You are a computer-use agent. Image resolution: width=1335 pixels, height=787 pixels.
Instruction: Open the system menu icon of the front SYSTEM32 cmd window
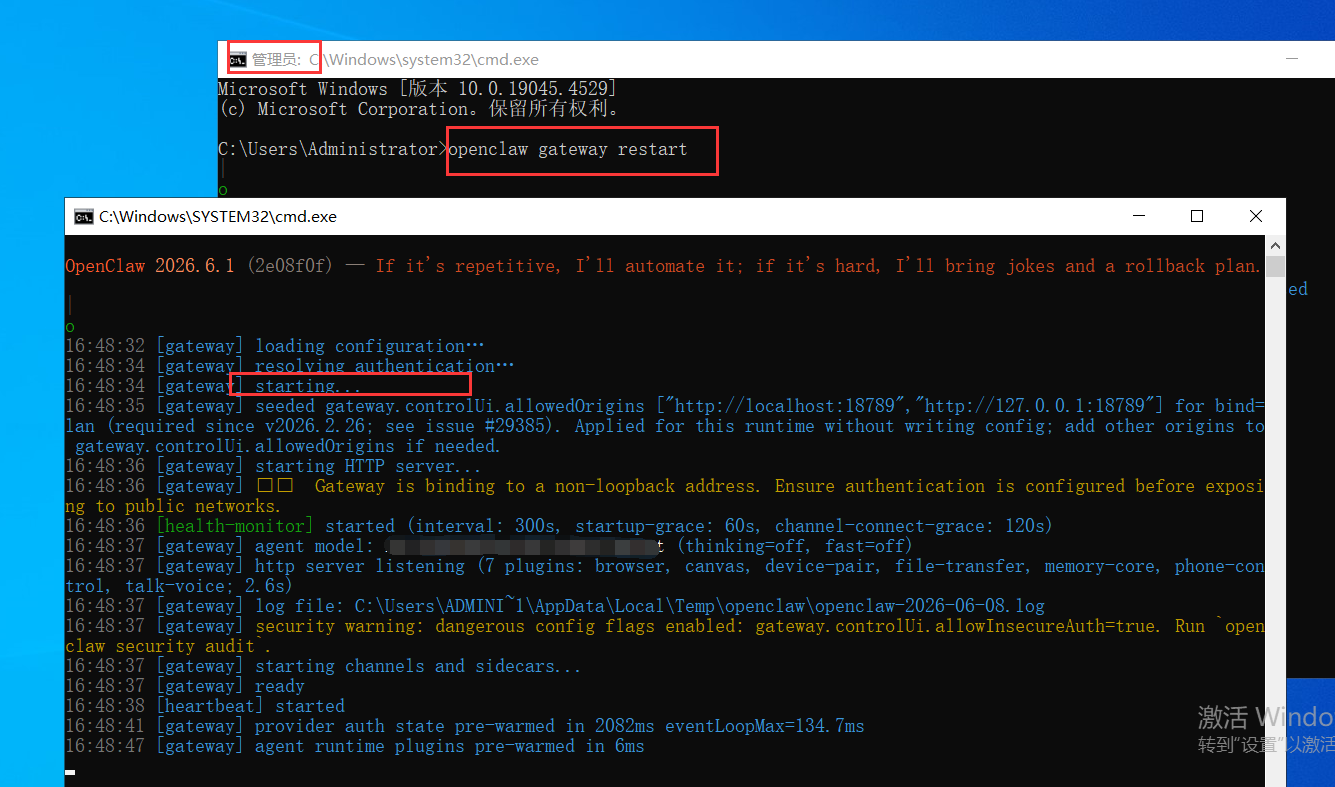pyautogui.click(x=83, y=217)
